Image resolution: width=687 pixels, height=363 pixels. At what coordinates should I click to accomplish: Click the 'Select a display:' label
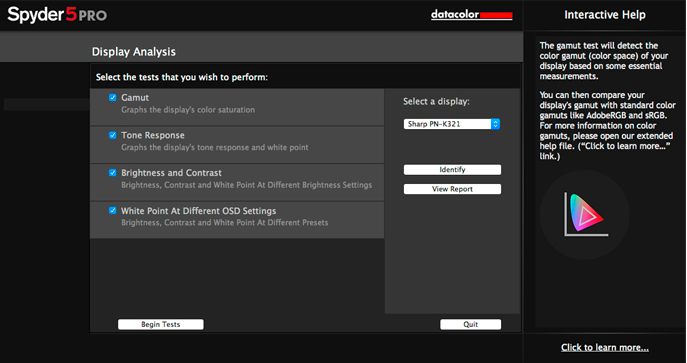[x=436, y=102]
